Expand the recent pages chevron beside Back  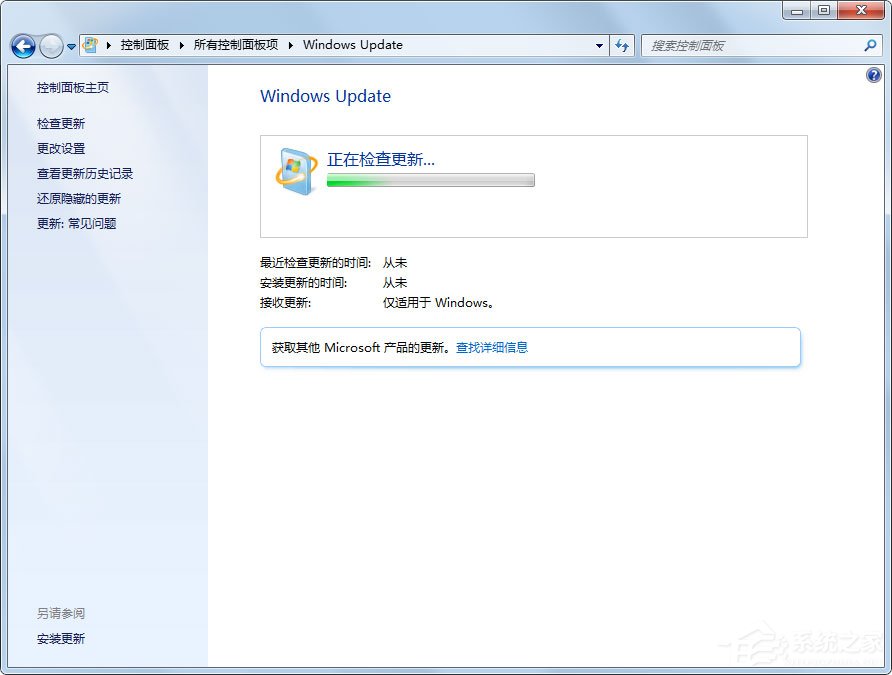(70, 45)
